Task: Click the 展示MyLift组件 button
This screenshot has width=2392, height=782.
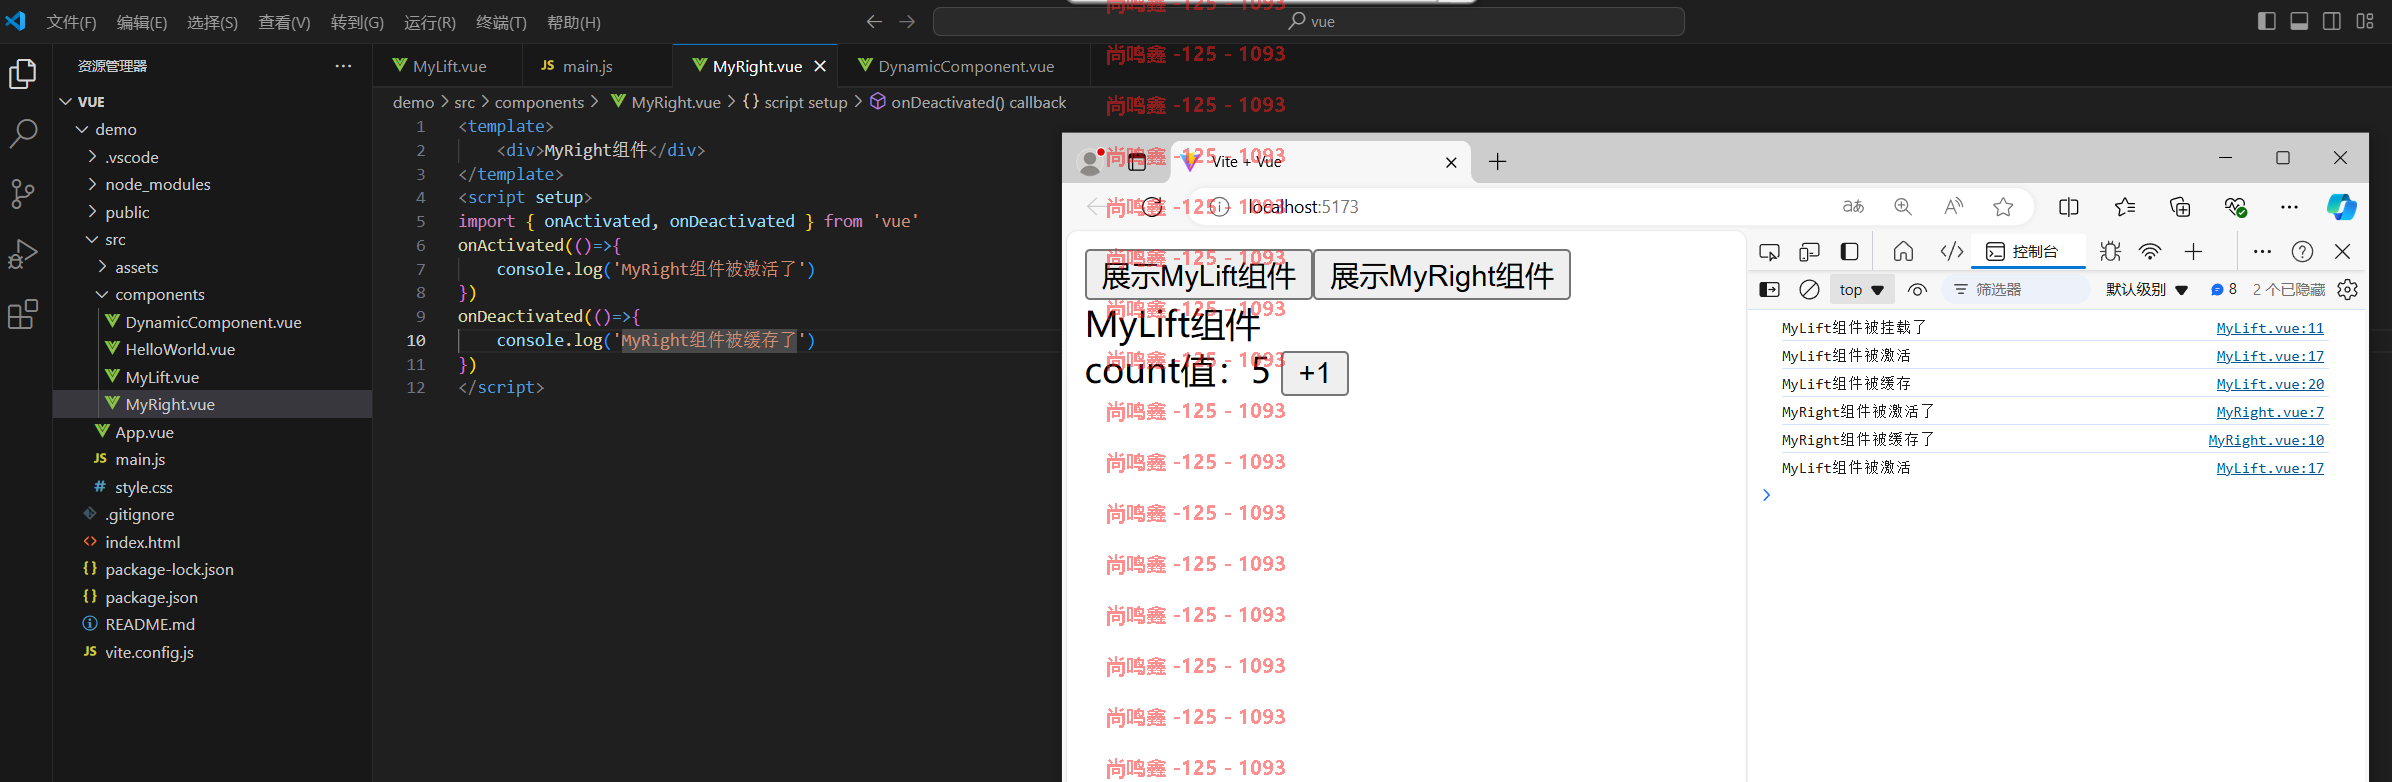Action: 1198,275
